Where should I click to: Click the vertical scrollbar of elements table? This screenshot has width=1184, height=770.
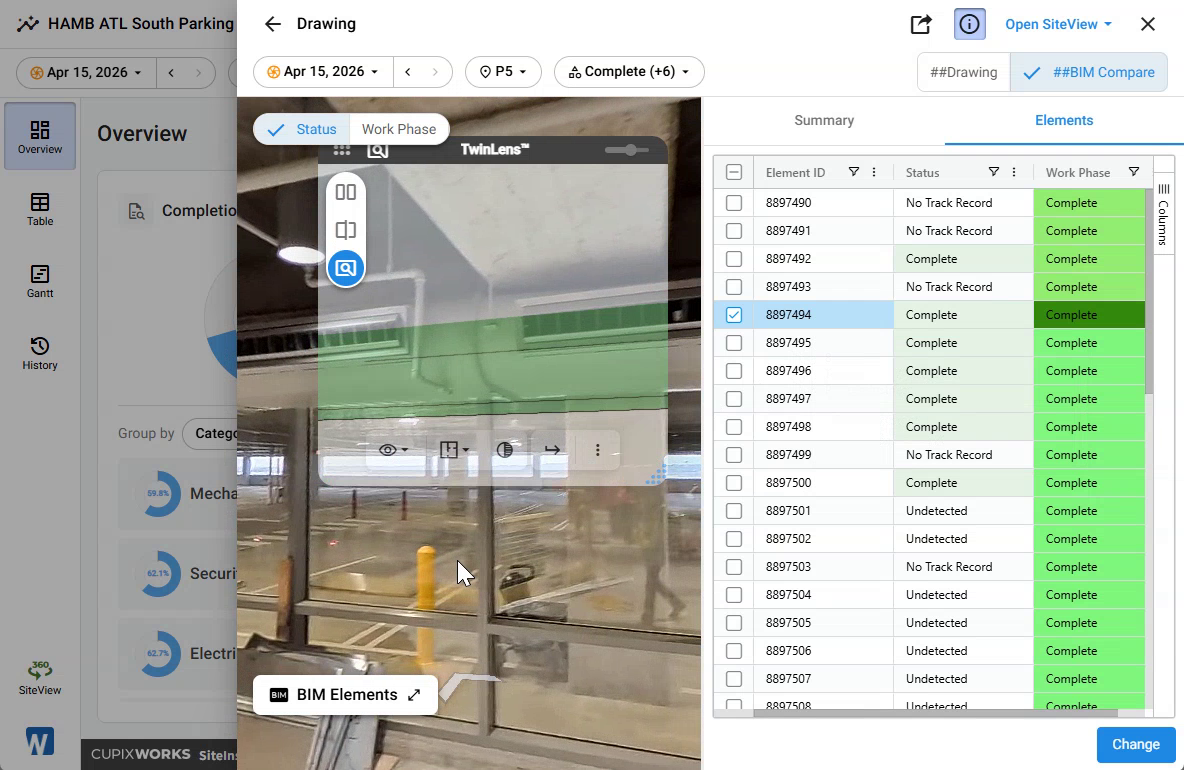[1149, 291]
